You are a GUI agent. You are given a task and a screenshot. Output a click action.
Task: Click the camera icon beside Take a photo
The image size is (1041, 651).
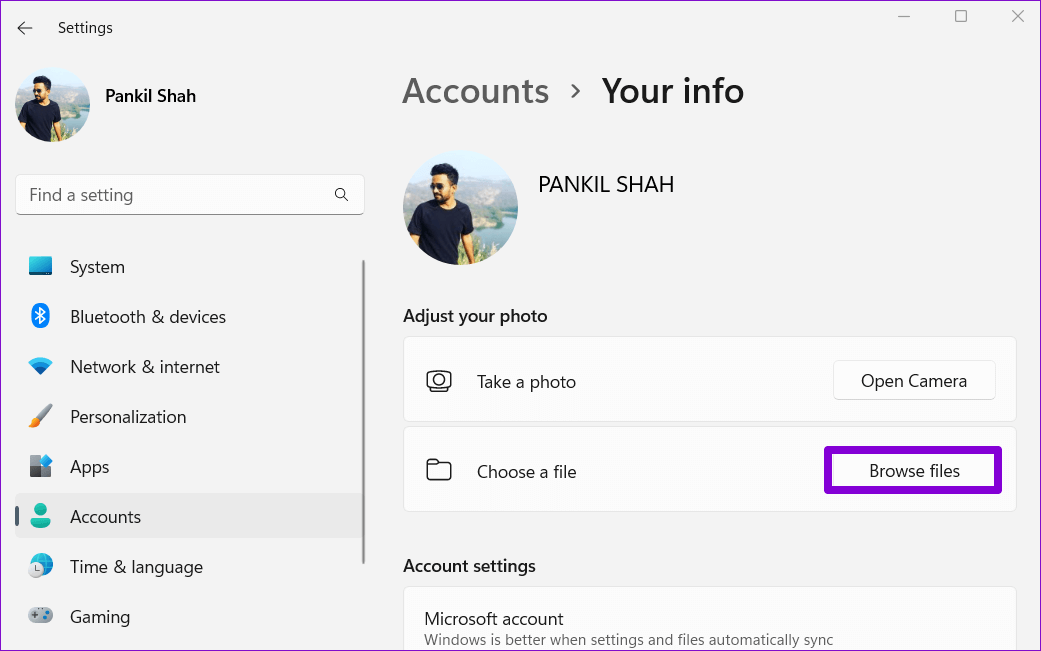click(x=438, y=381)
